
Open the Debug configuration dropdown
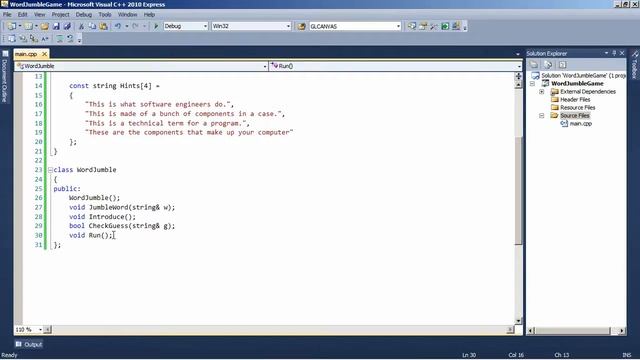pyautogui.click(x=205, y=26)
